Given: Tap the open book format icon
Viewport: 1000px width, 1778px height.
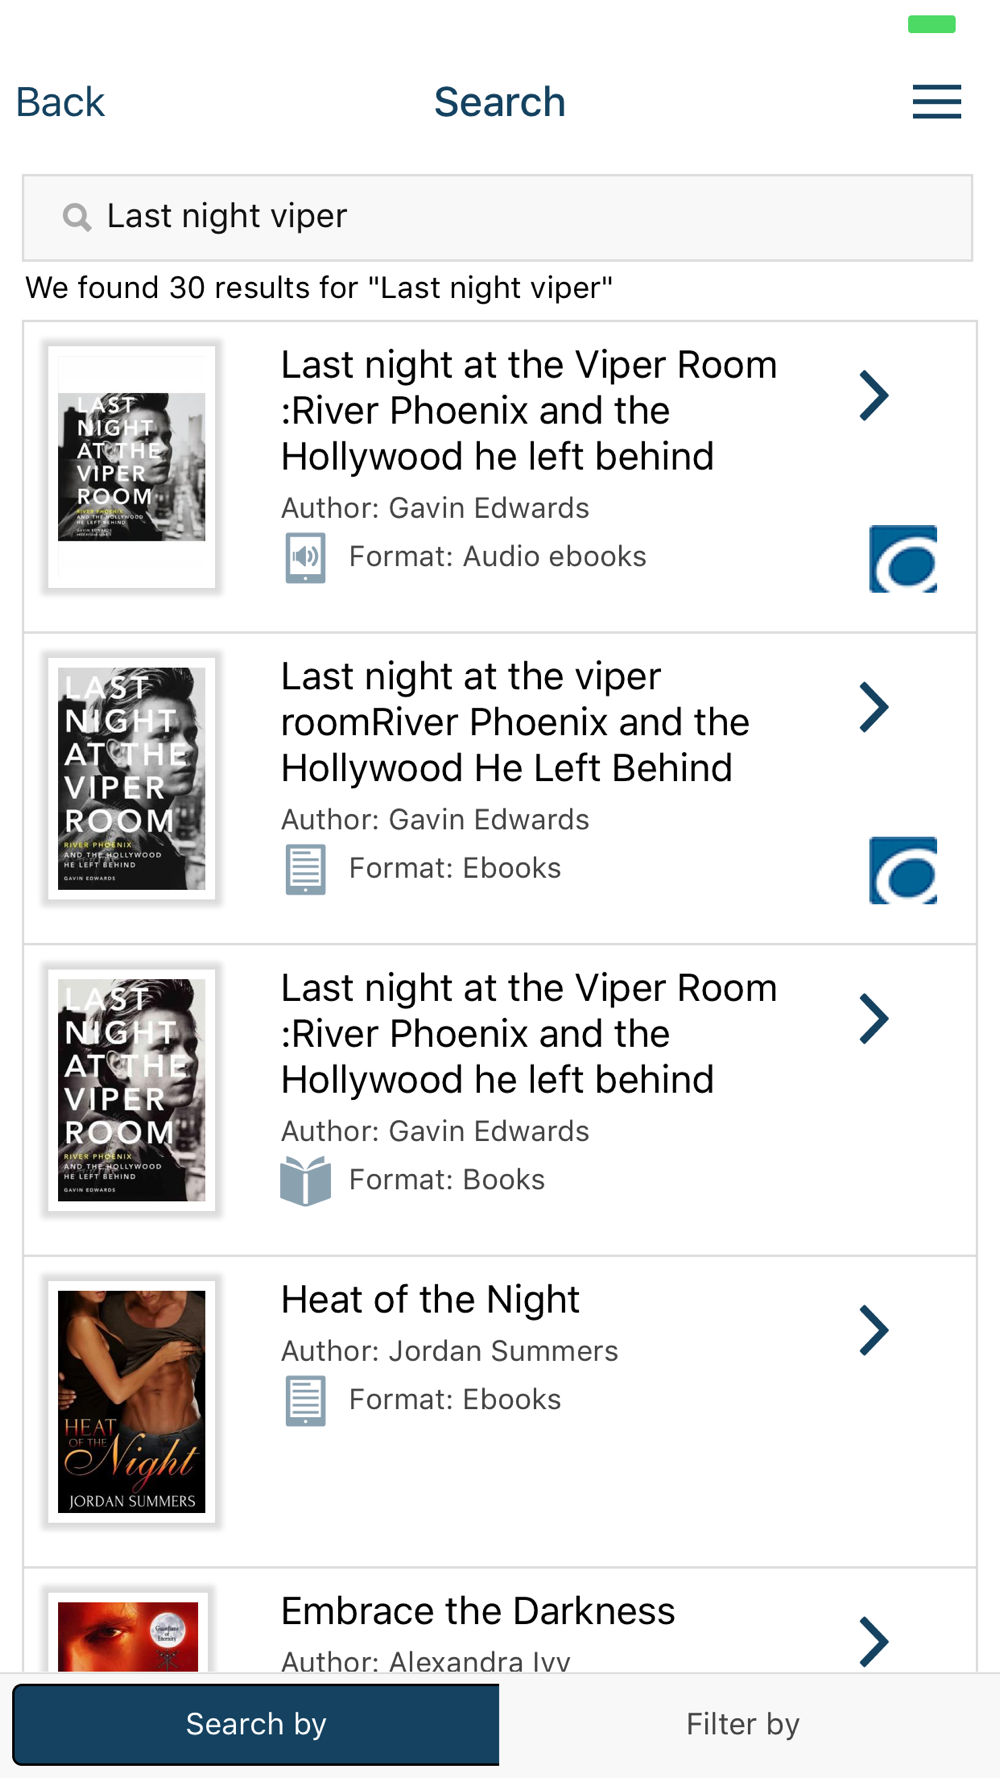Looking at the screenshot, I should pos(305,1181).
